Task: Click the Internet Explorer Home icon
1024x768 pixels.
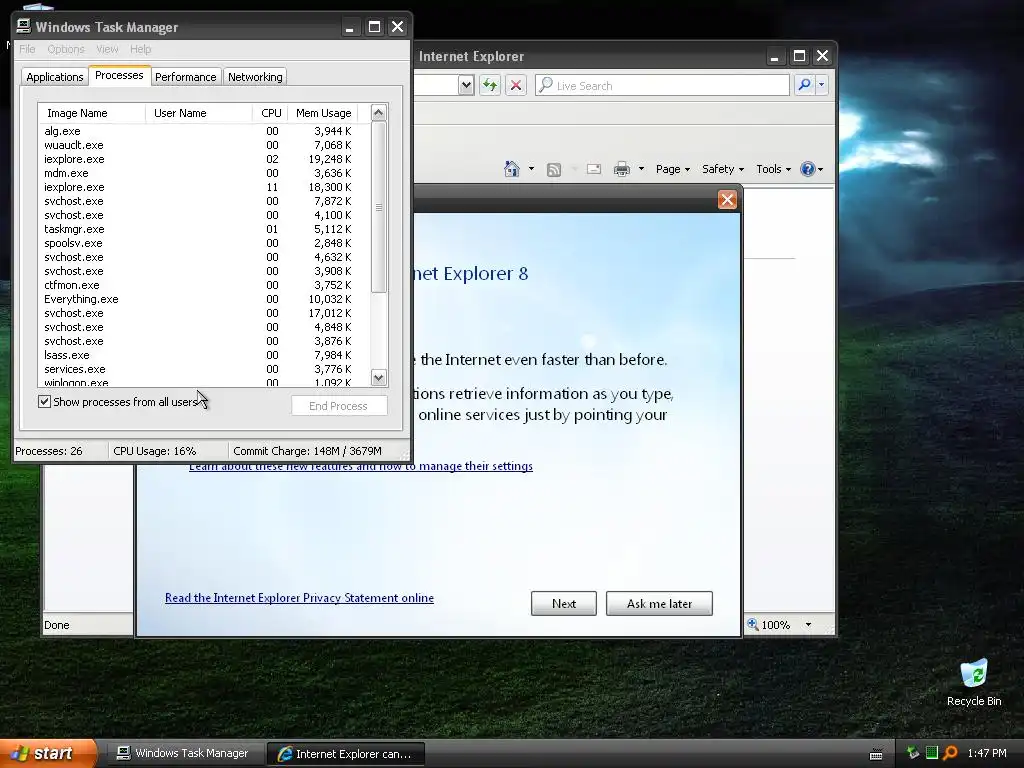Action: (511, 169)
